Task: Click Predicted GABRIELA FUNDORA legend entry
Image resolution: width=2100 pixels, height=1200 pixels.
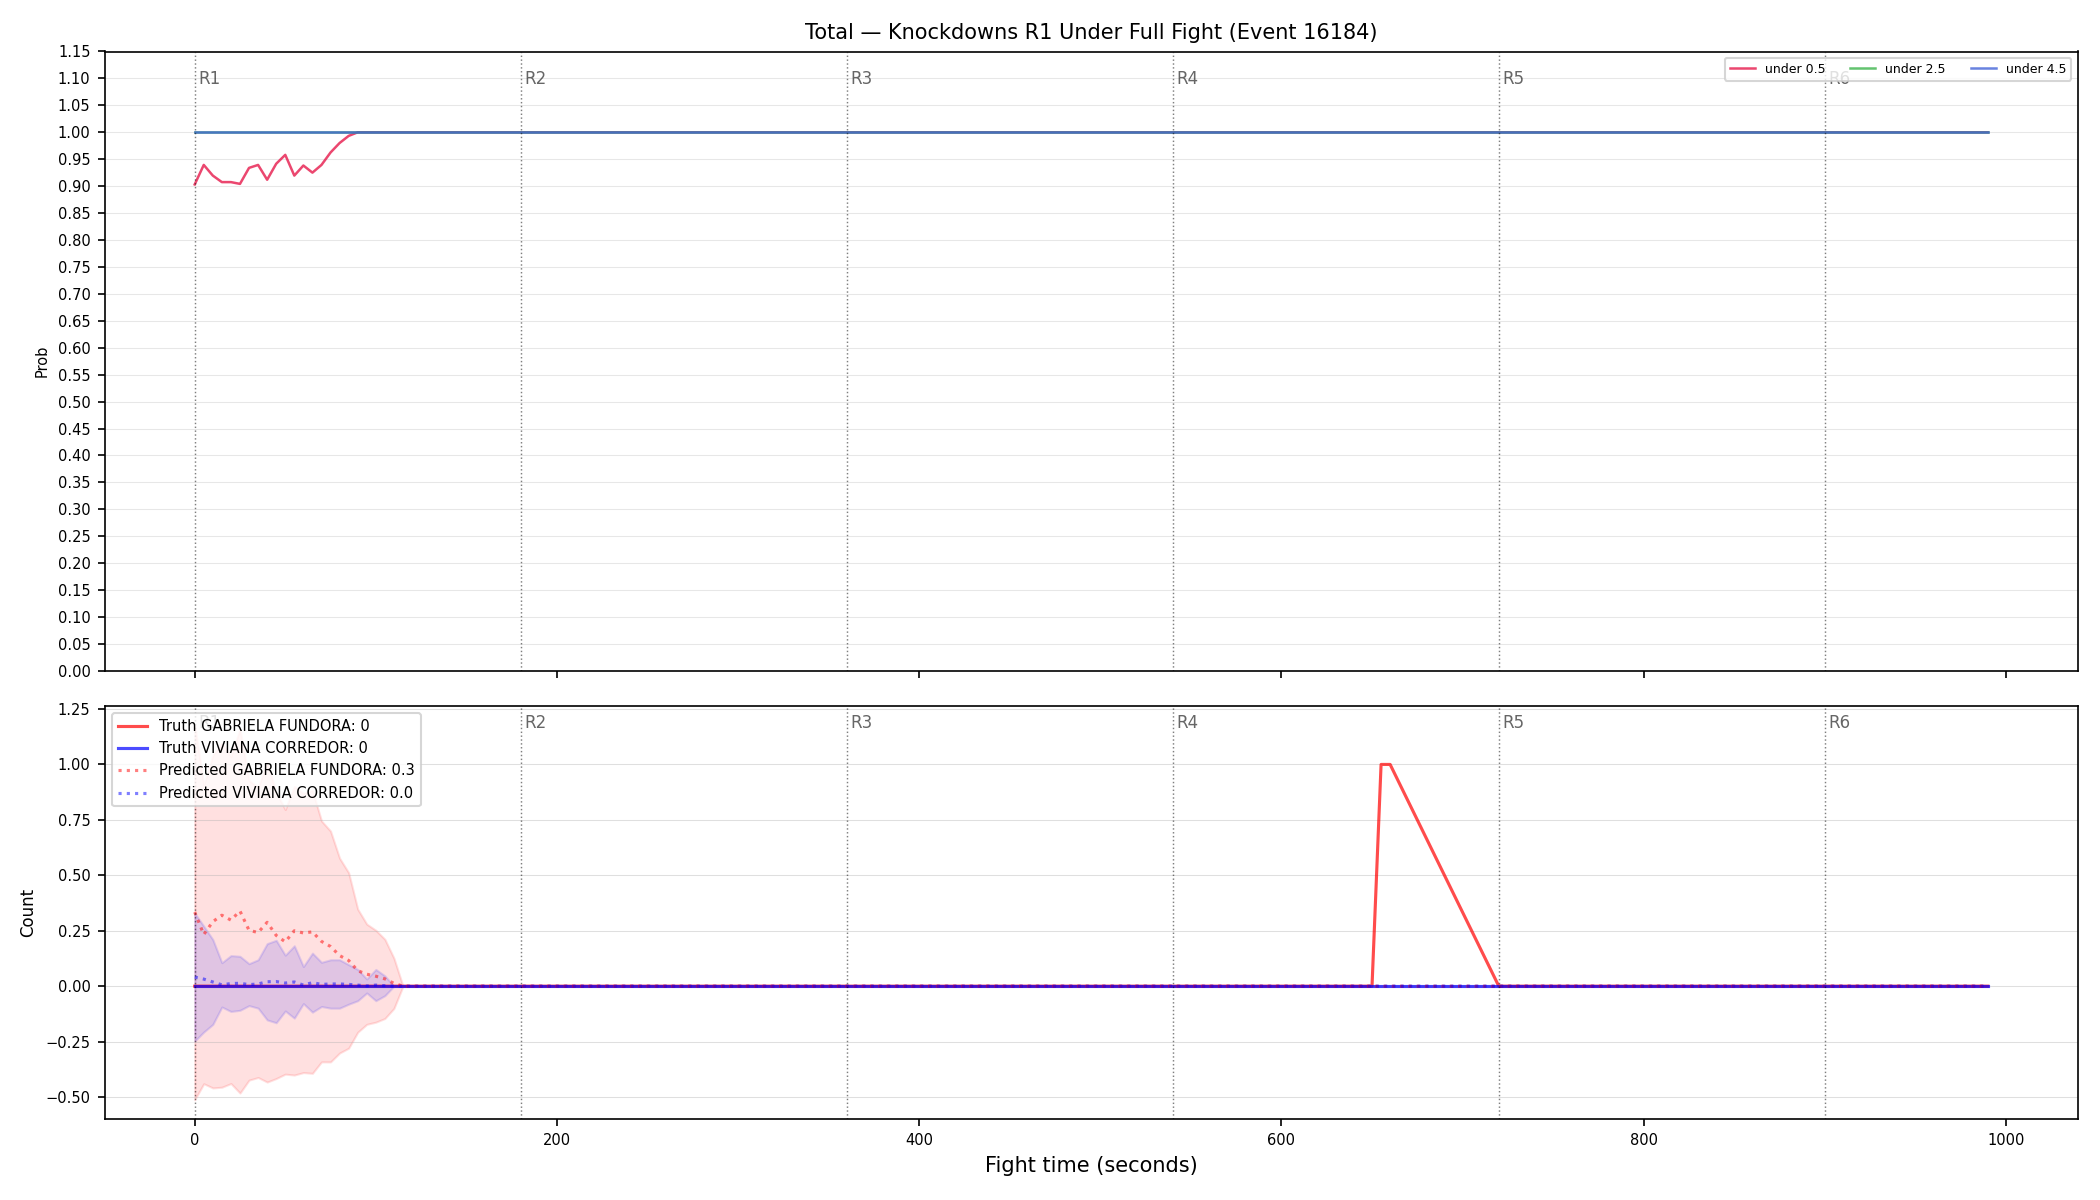Action: [x=265, y=770]
